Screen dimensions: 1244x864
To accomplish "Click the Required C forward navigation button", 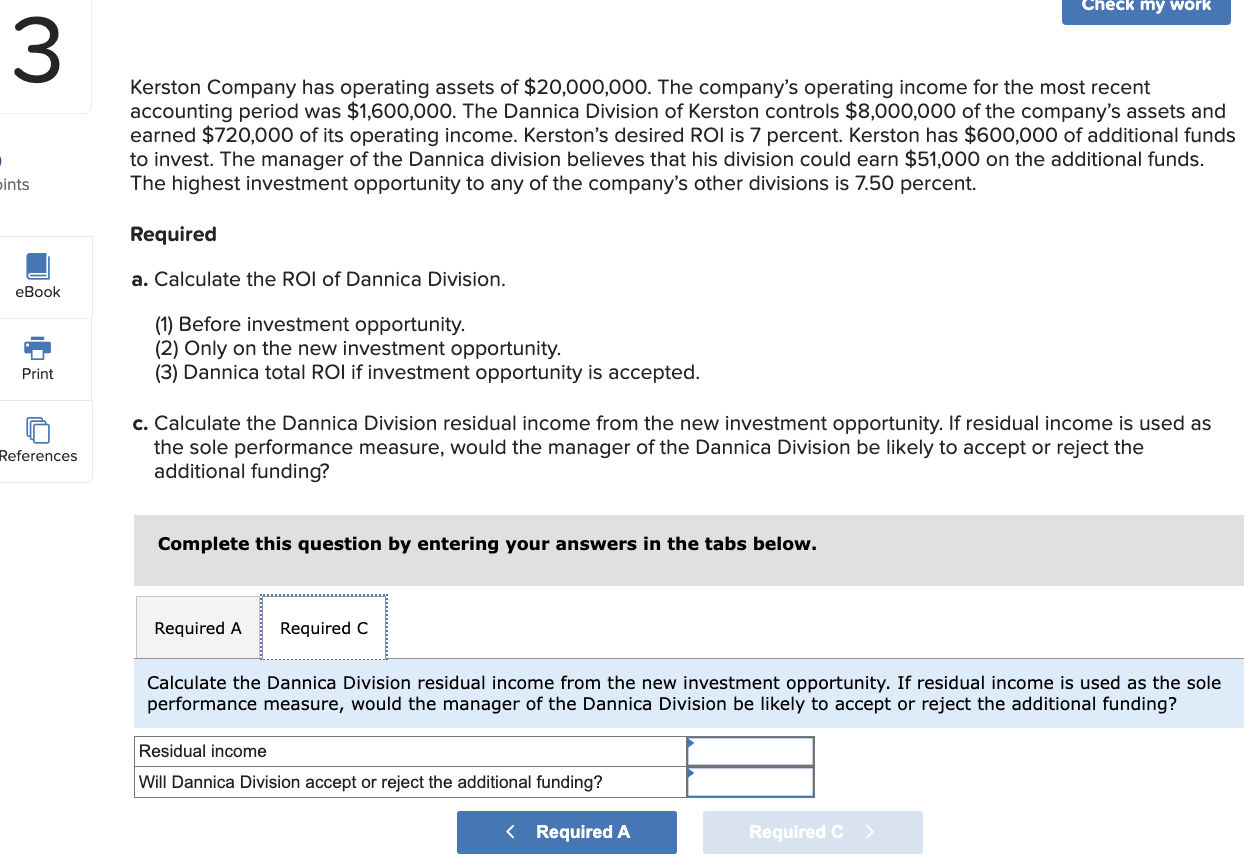I will pos(812,831).
